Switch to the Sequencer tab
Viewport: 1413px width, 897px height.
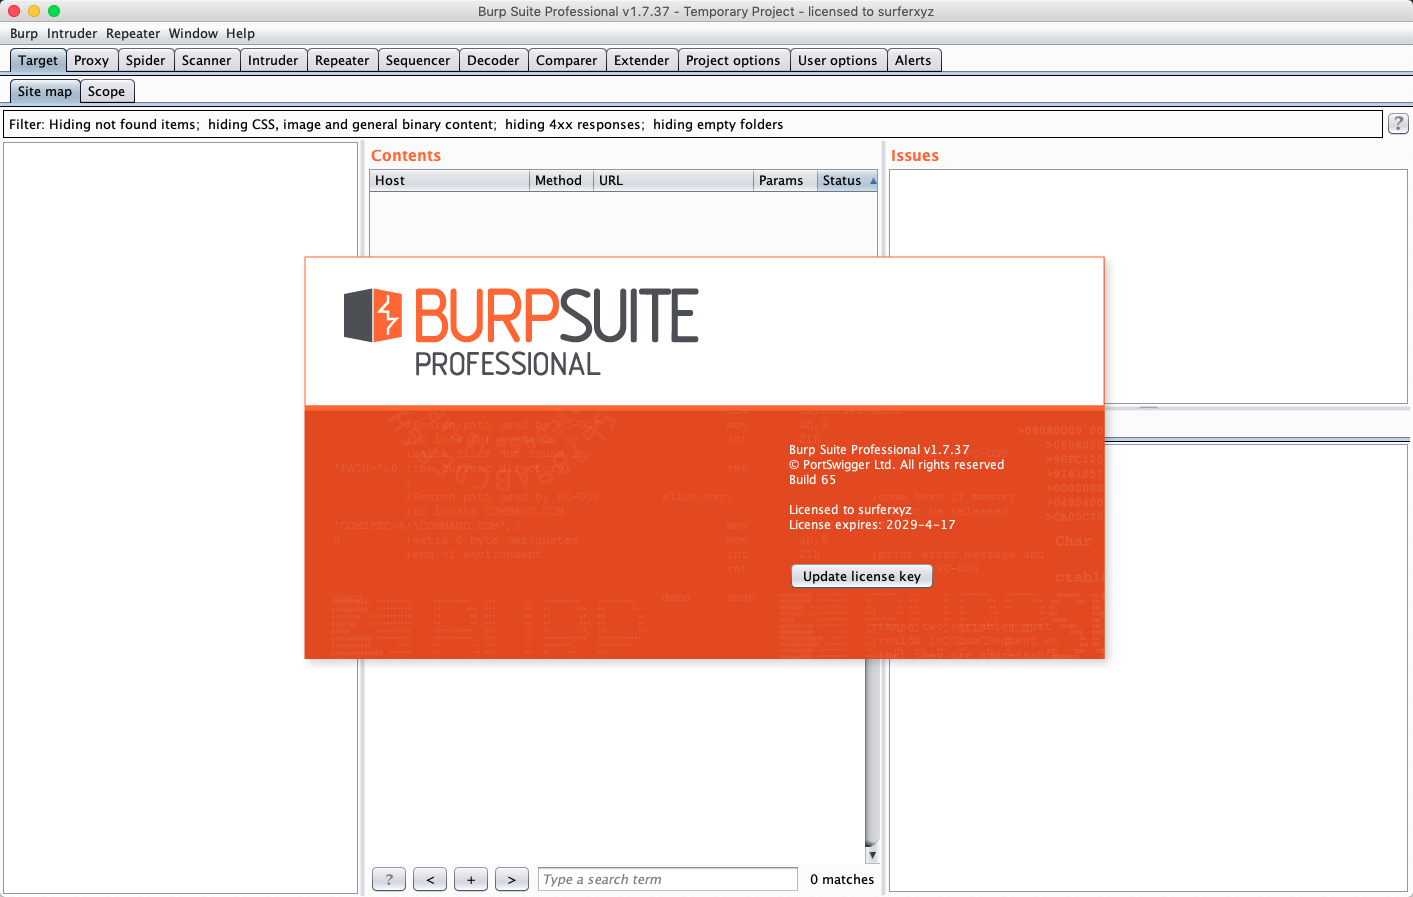click(418, 60)
